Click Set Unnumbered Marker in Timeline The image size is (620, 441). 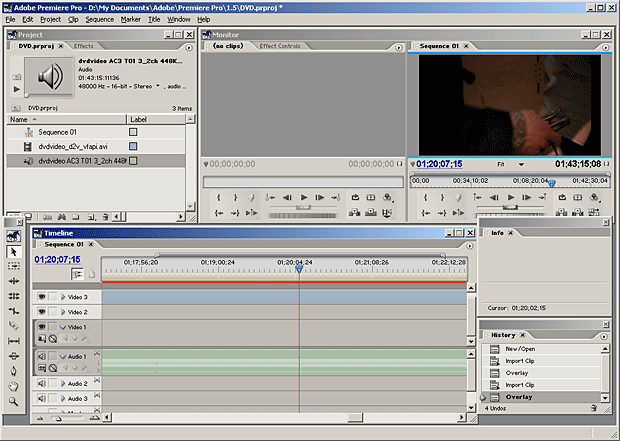pyautogui.click(x=92, y=274)
